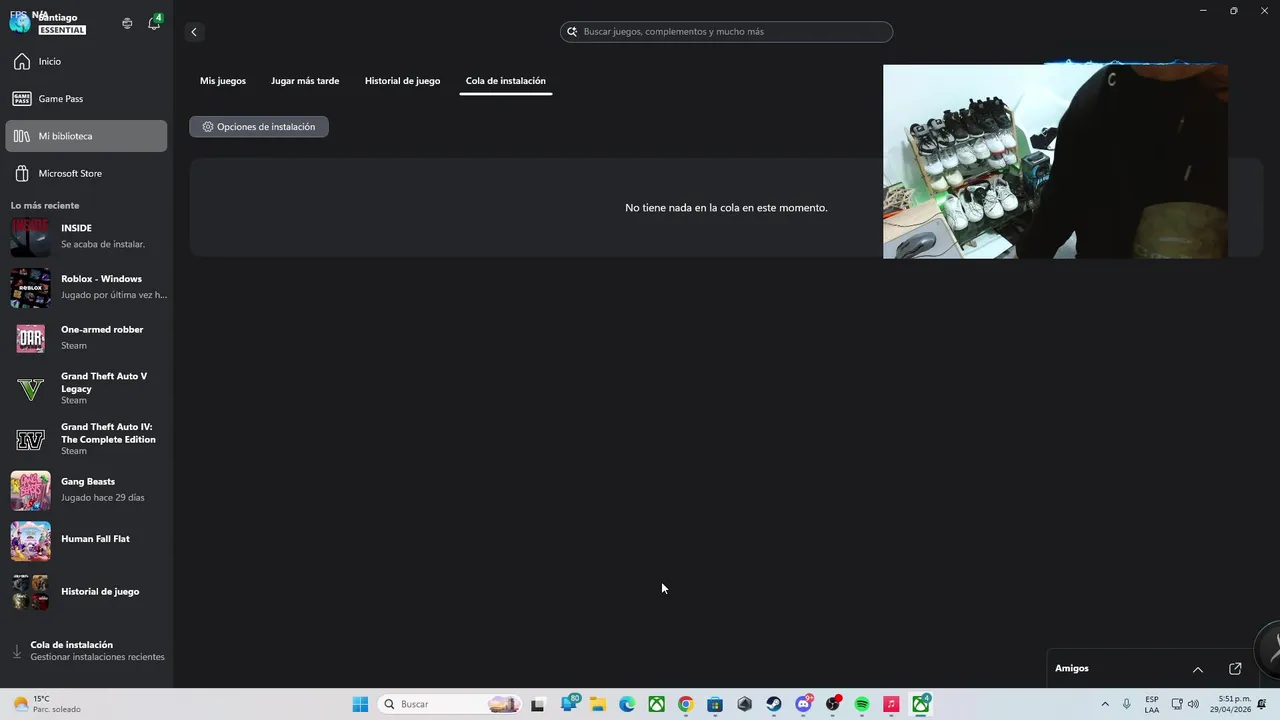This screenshot has height=720, width=1280.
Task: Open Microsoft Store in the sidebar
Action: tap(86, 173)
